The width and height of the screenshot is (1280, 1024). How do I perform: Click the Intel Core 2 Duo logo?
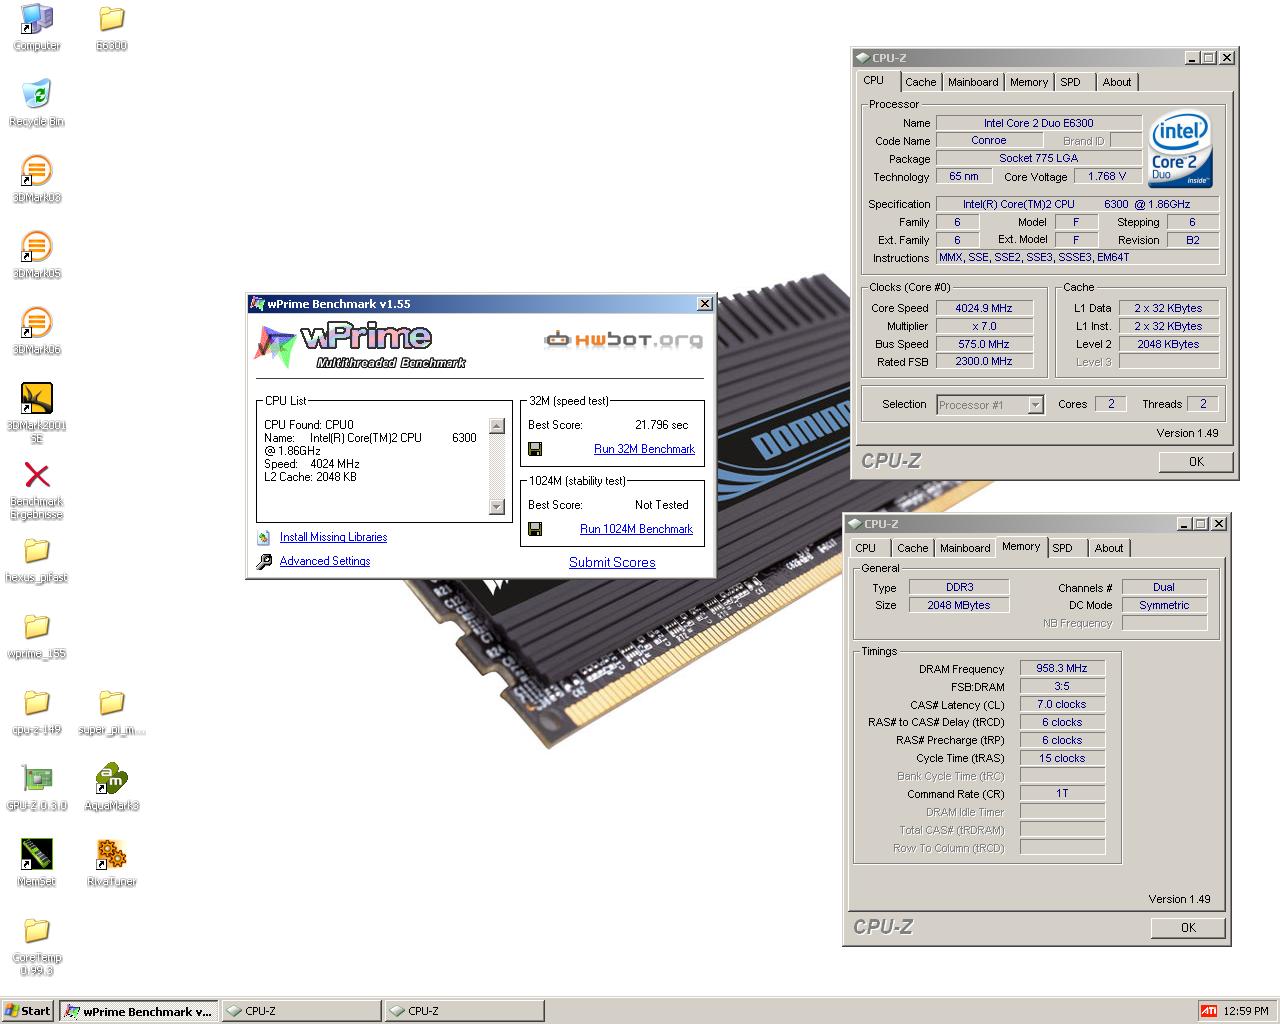point(1180,150)
